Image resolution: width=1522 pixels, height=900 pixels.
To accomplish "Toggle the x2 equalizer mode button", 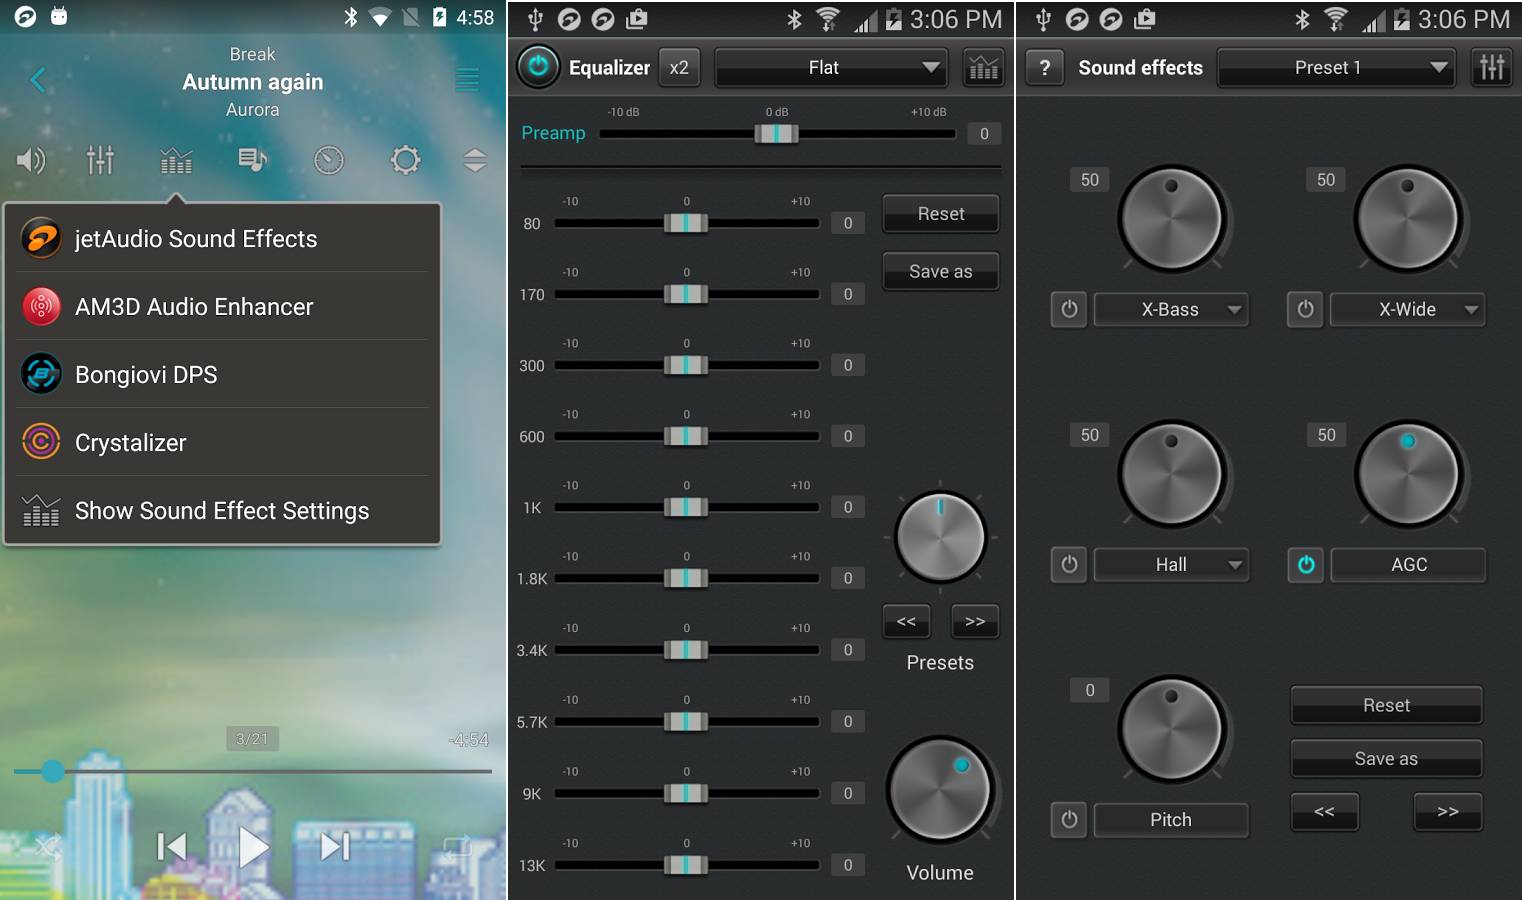I will 679,68.
